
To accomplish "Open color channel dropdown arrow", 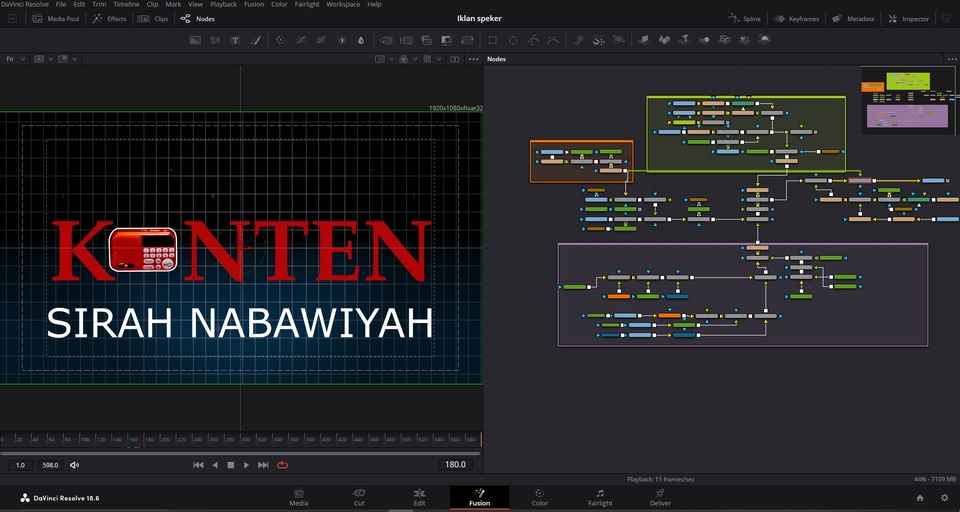I will click(x=415, y=59).
